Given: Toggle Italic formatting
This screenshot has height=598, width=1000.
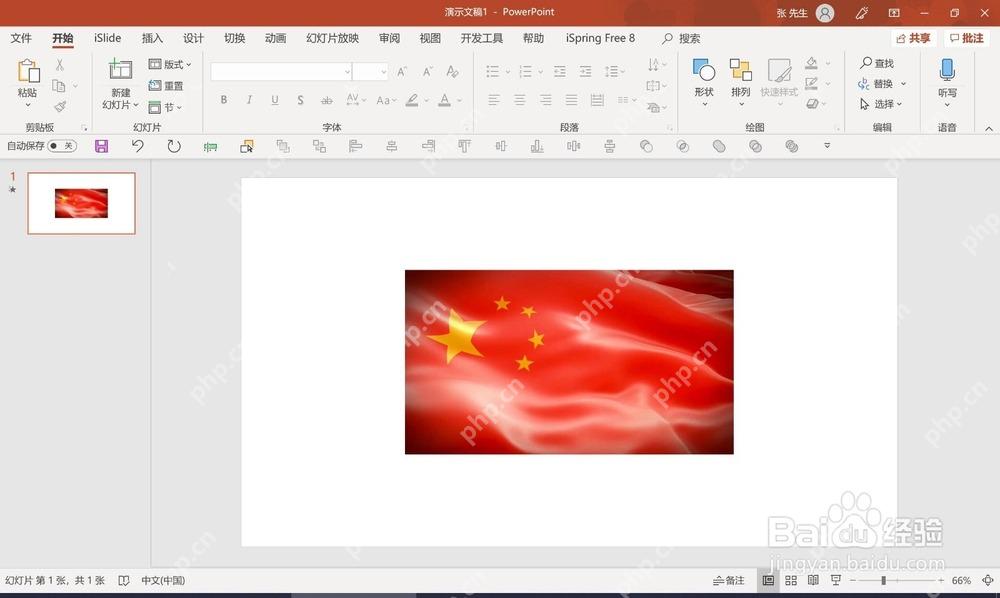Looking at the screenshot, I should click(249, 99).
